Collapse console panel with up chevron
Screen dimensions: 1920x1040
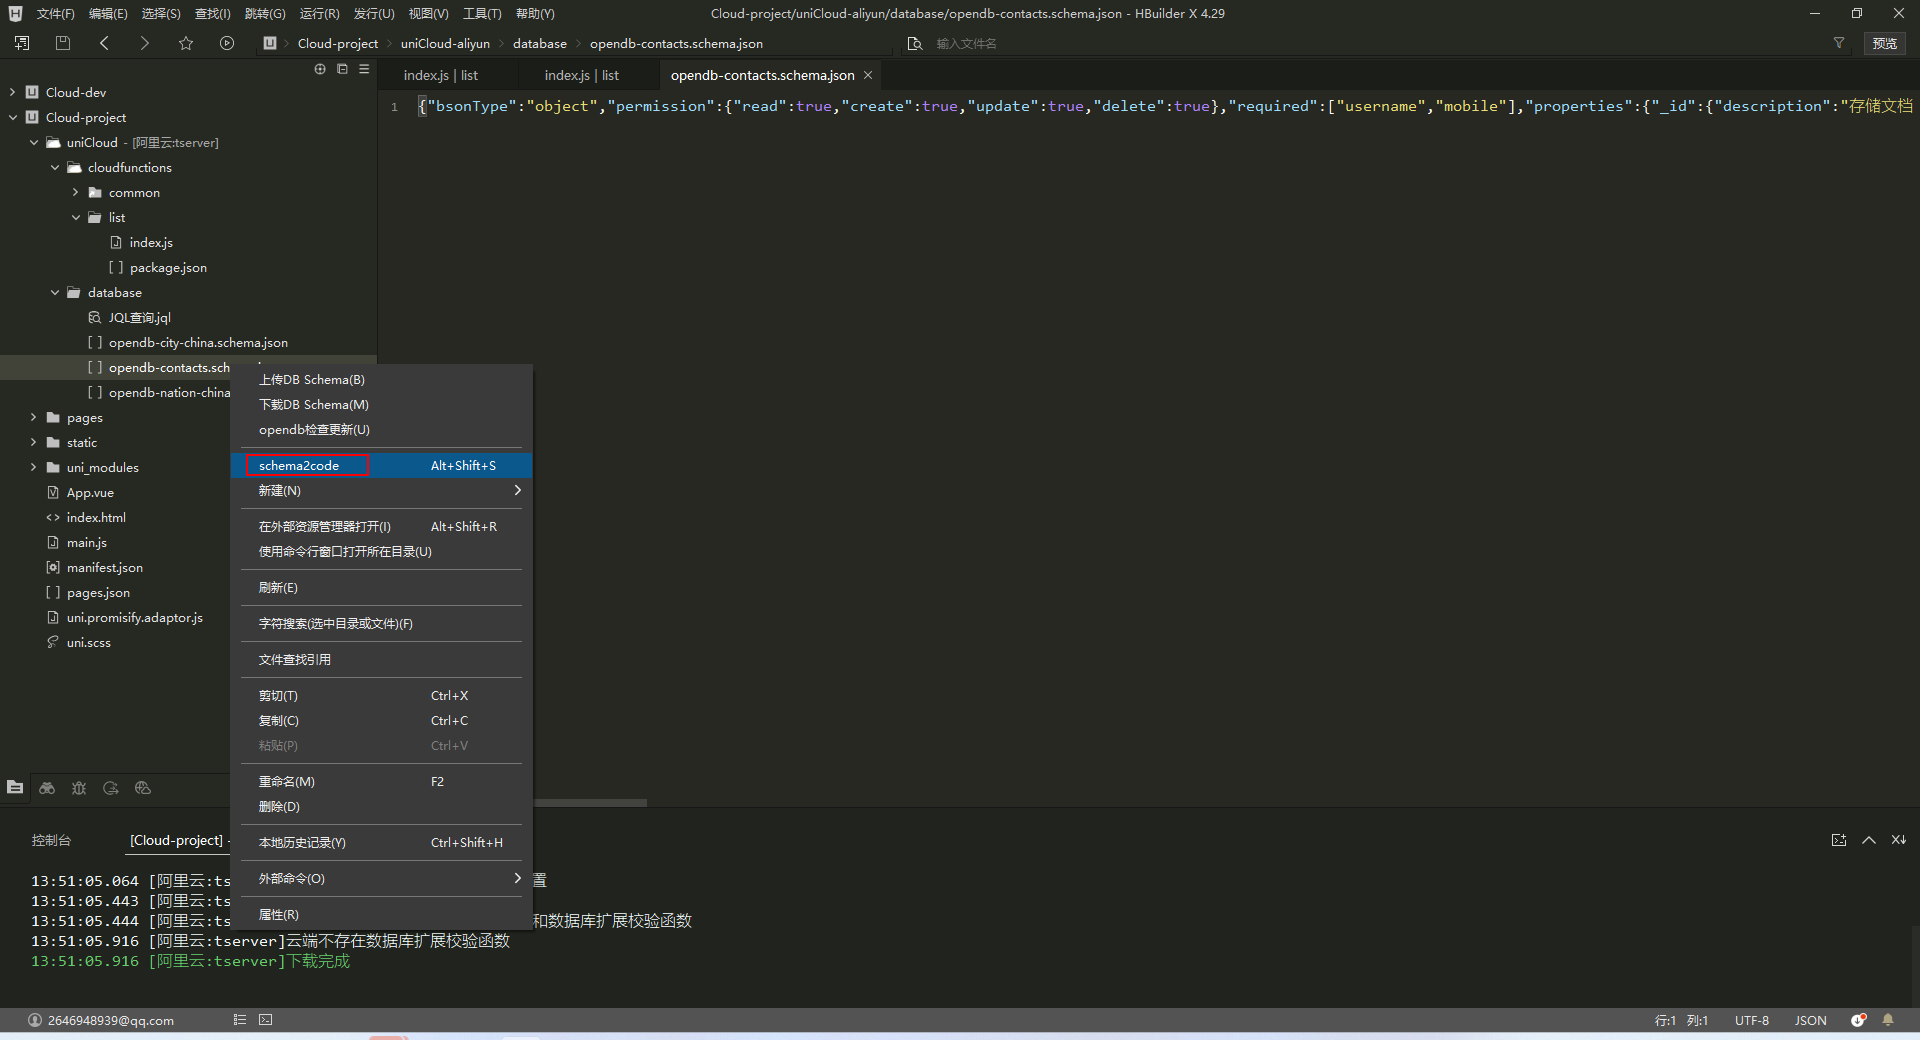point(1868,840)
